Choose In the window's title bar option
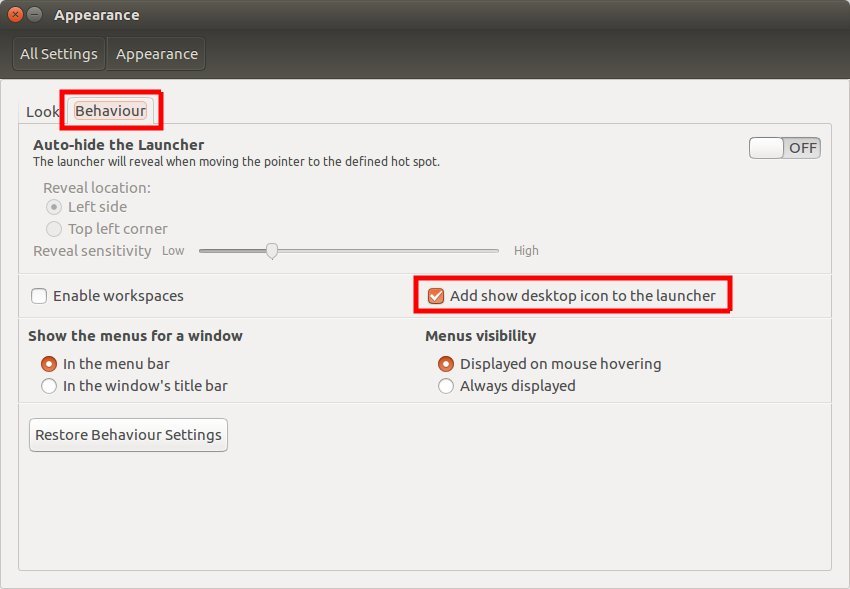This screenshot has width=850, height=589. pyautogui.click(x=49, y=385)
